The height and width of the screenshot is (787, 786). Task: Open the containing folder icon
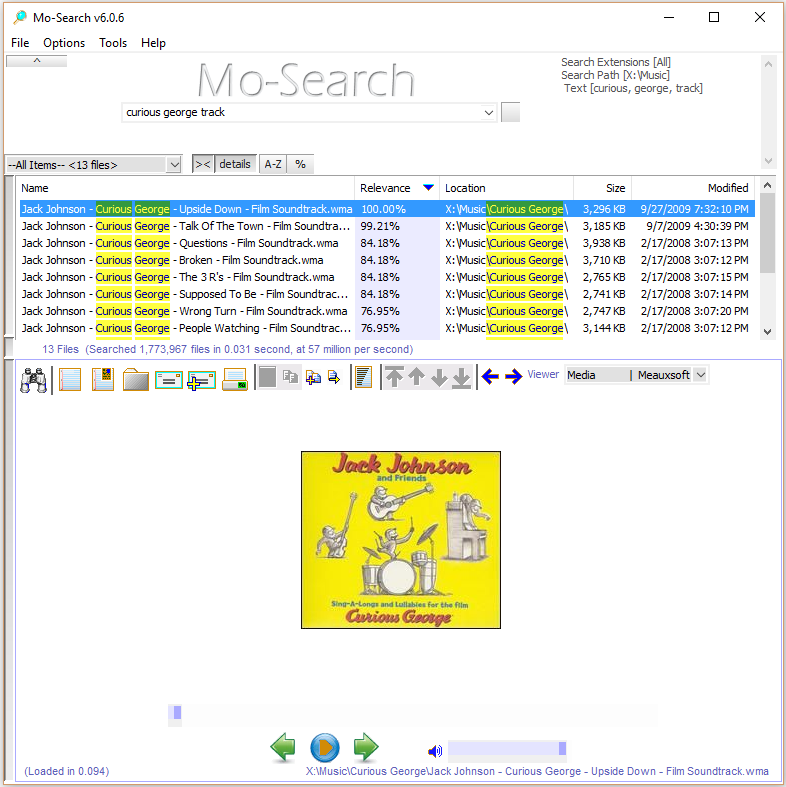pyautogui.click(x=136, y=379)
